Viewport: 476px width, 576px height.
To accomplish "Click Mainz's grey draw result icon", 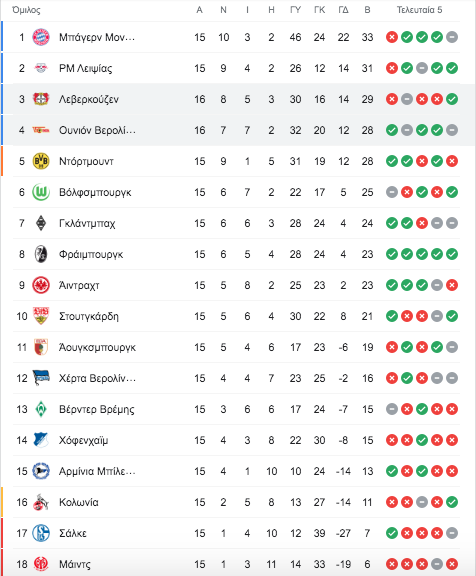I will (x=437, y=564).
